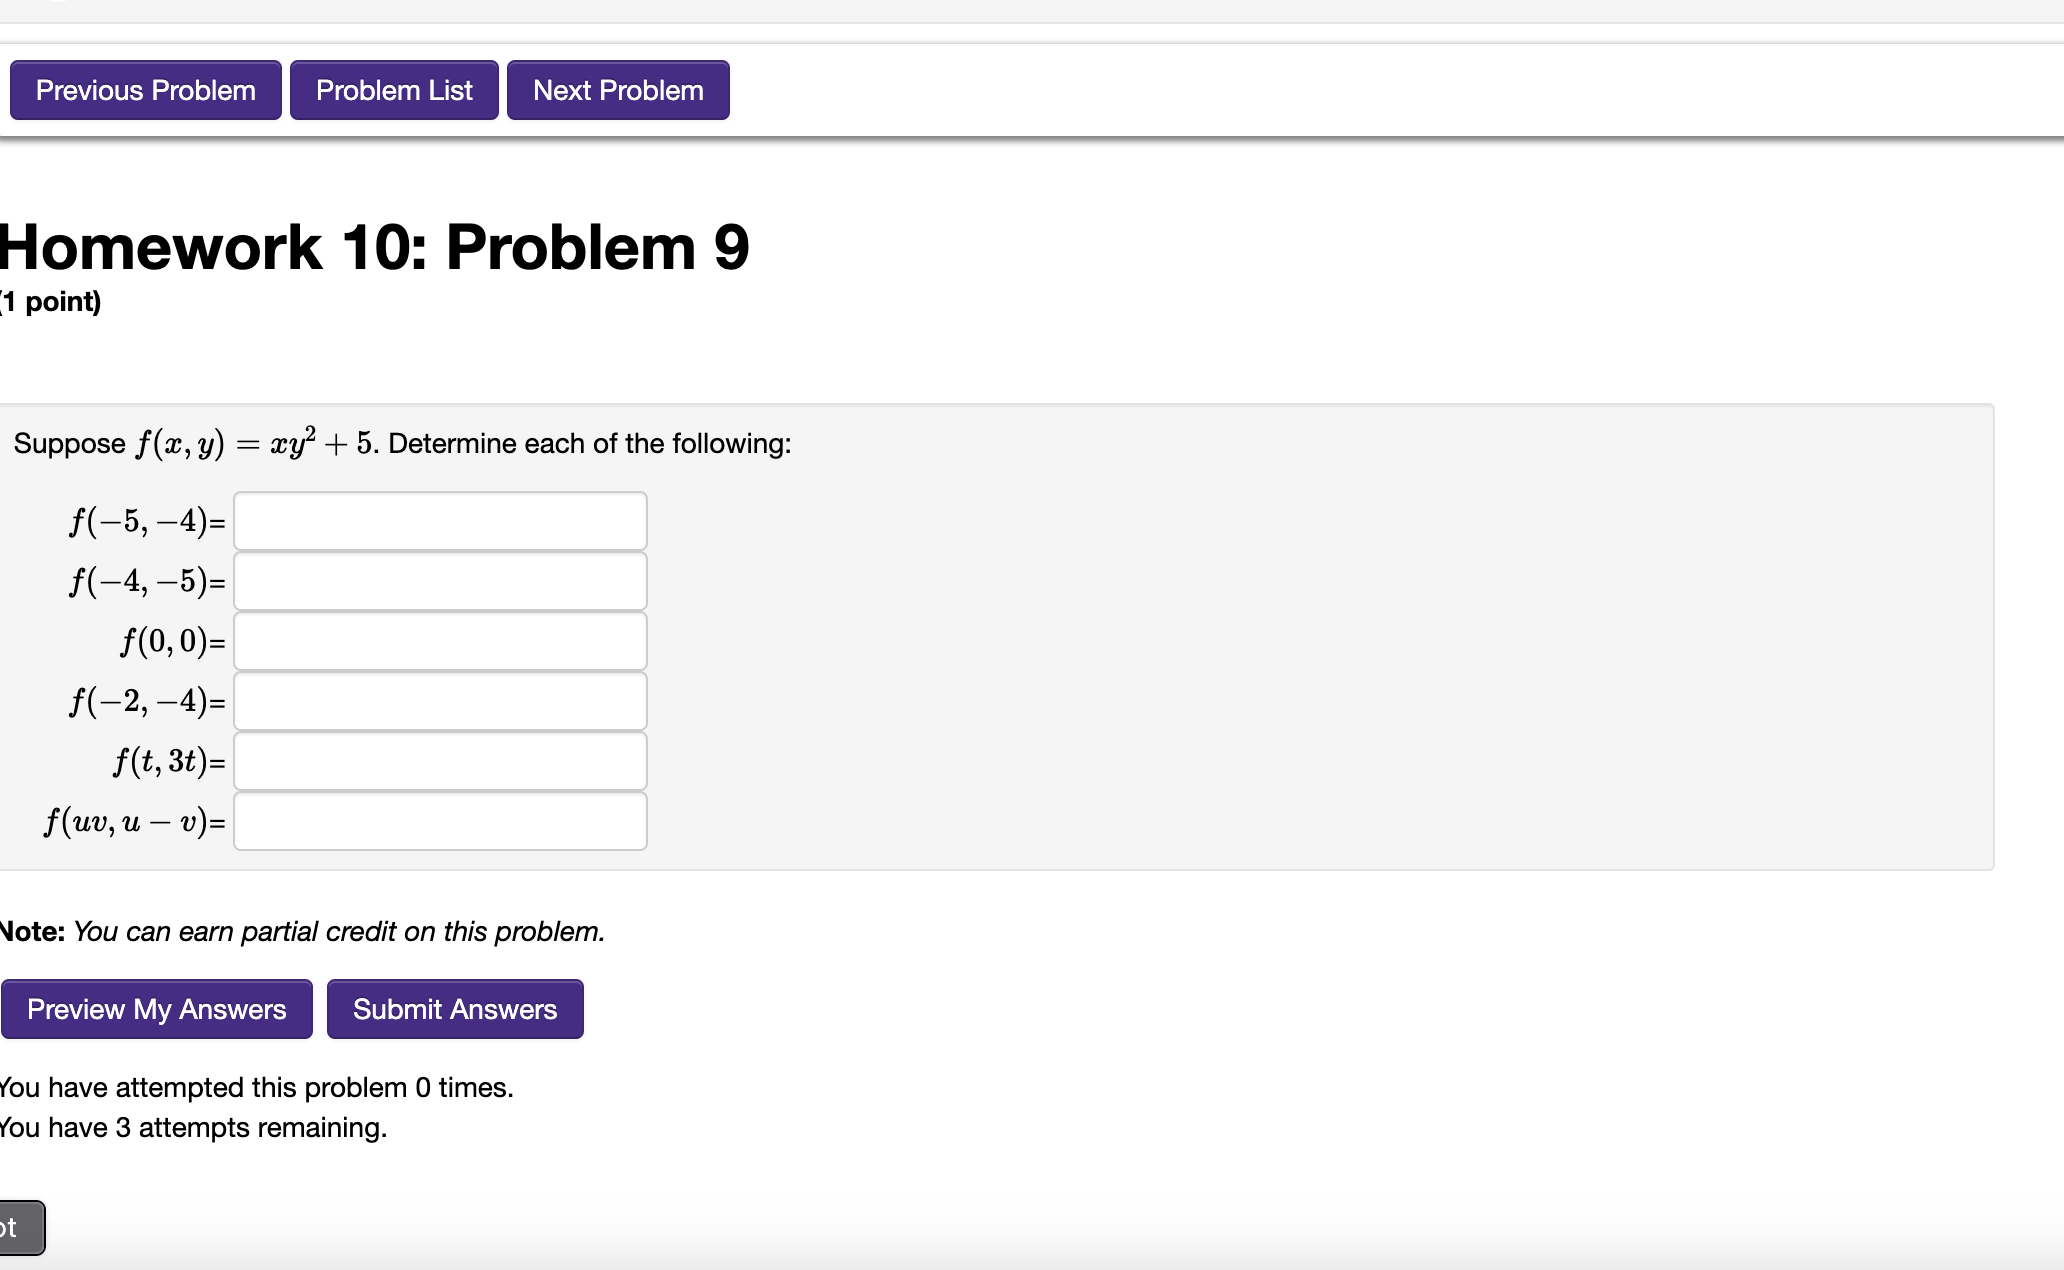
Task: Focus the f(t,3t) answer field
Action: (x=440, y=761)
